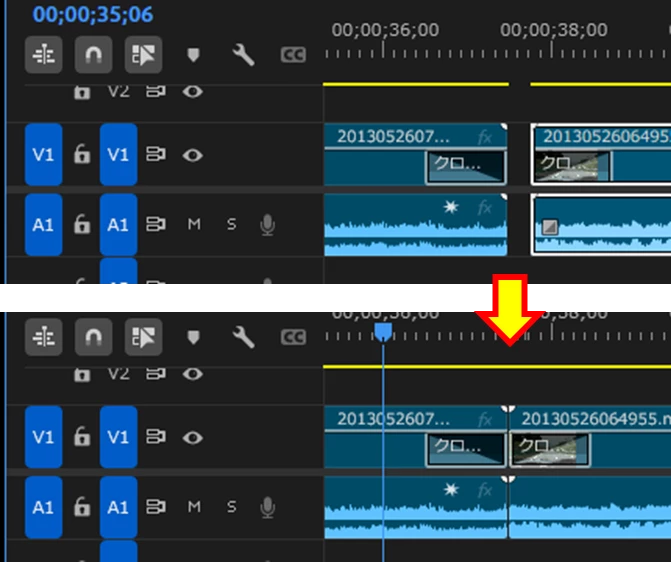The width and height of the screenshot is (671, 562).
Task: Toggle A1 sync lock in upper timeline
Action: click(156, 224)
